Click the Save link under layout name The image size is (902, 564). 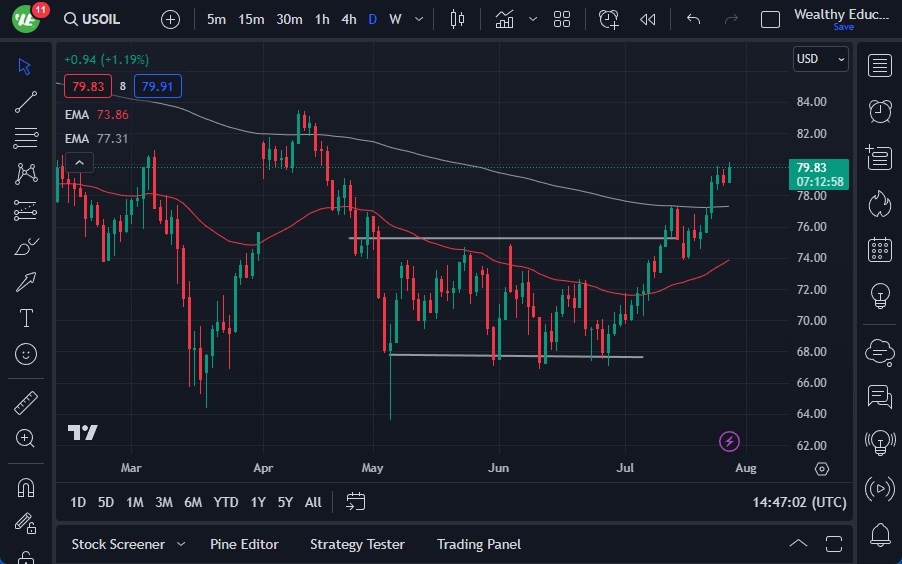[843, 27]
